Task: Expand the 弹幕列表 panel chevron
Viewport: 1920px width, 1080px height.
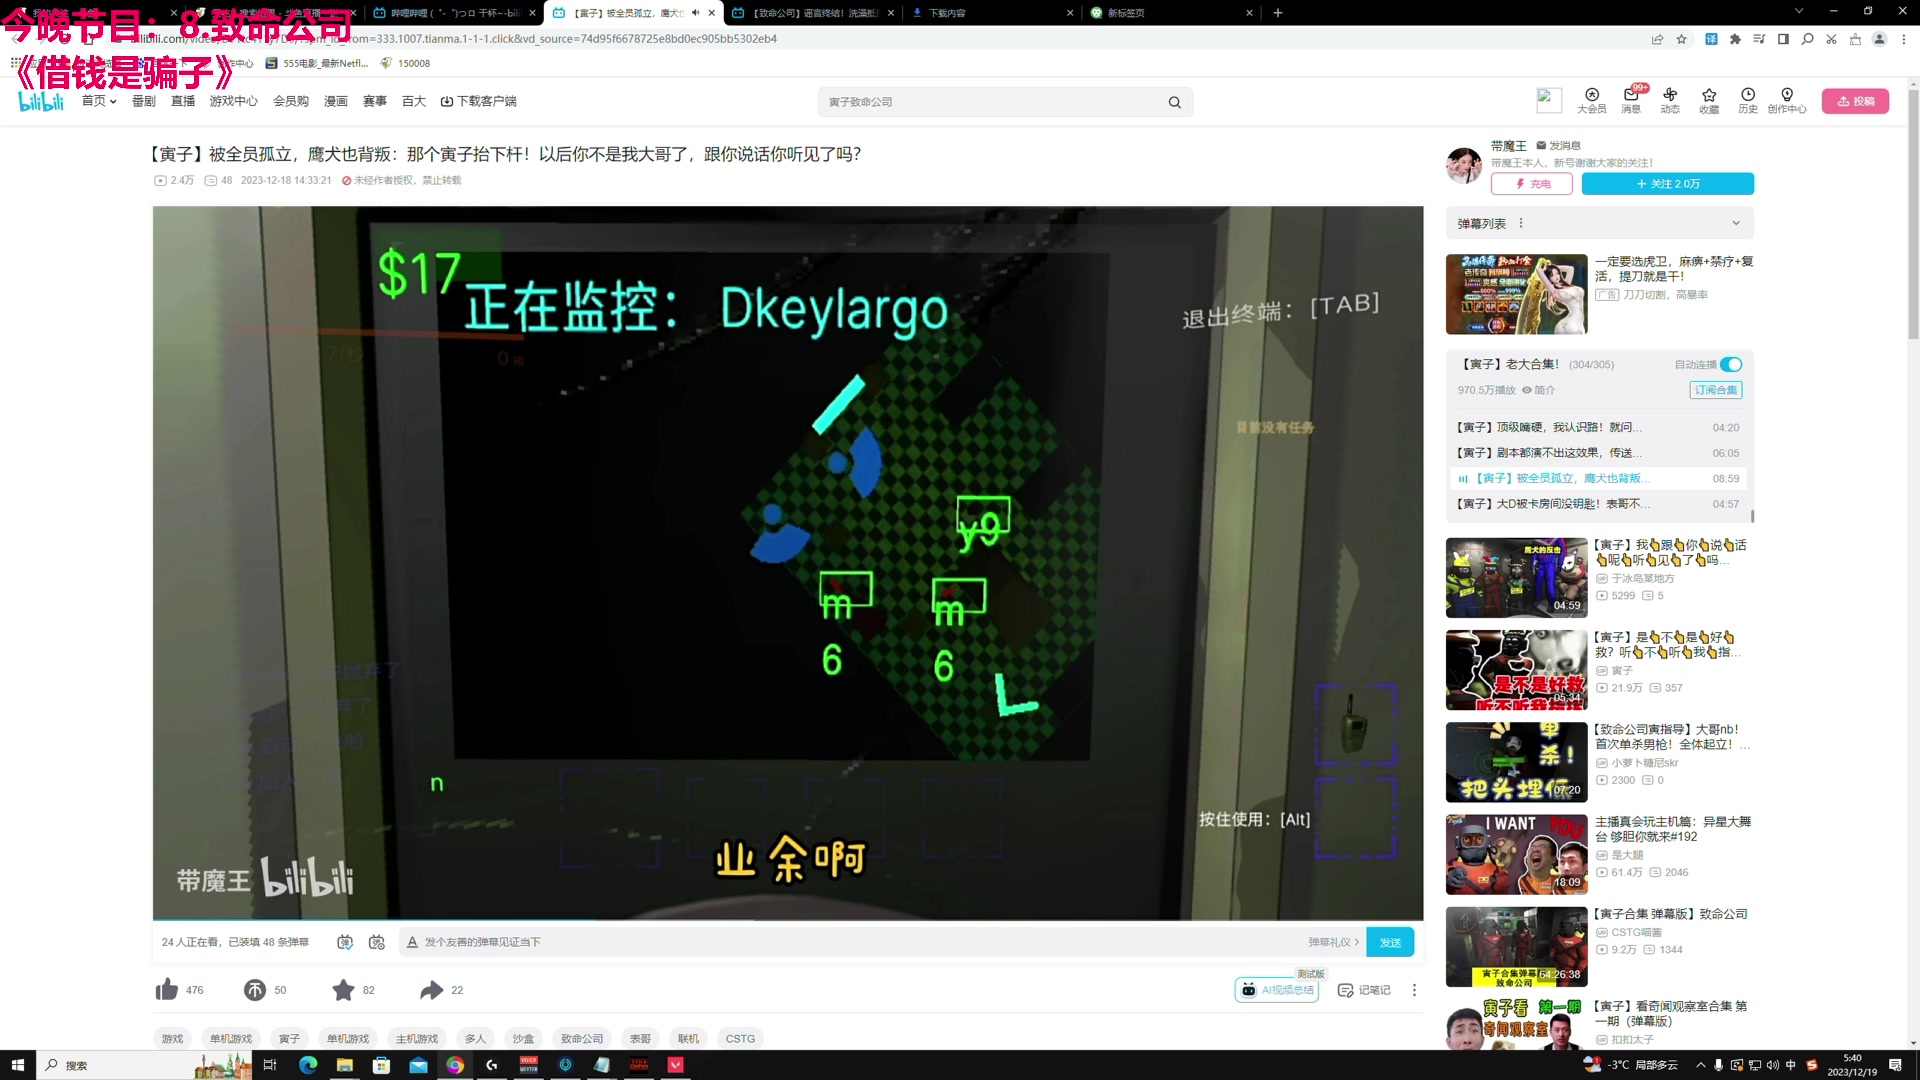Action: pos(1736,223)
